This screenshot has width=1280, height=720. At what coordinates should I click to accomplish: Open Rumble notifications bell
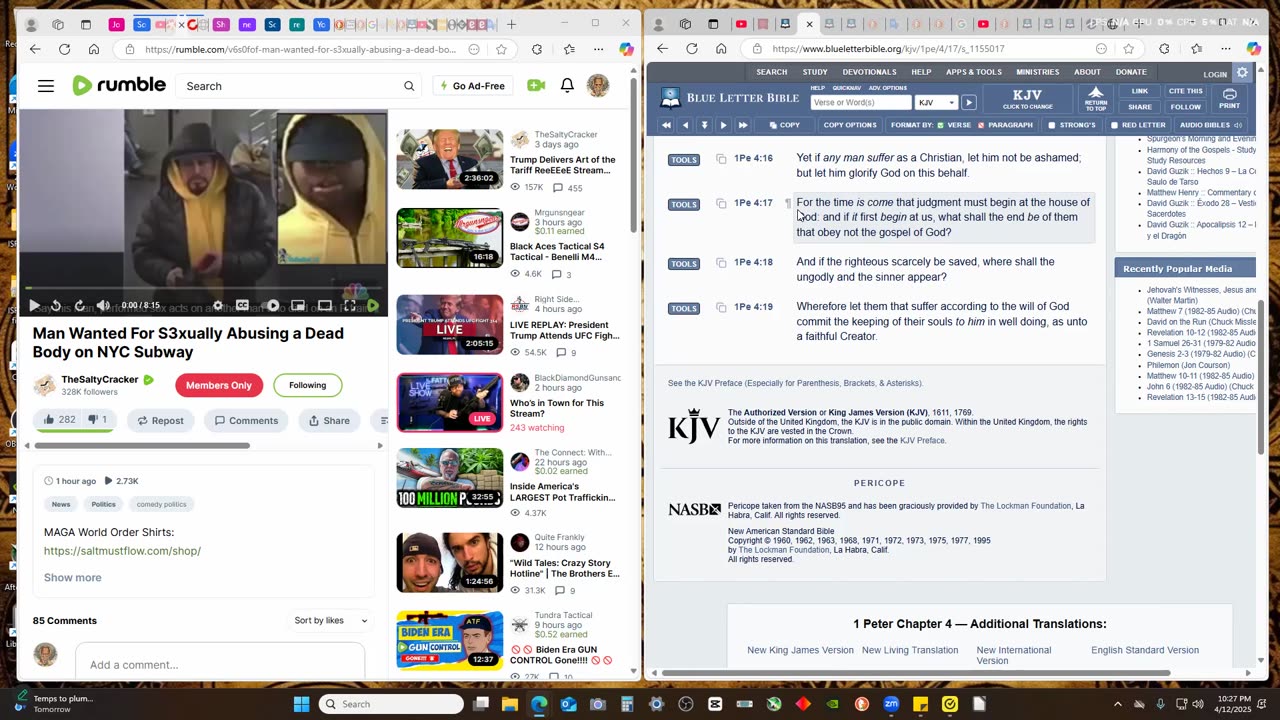pos(567,86)
